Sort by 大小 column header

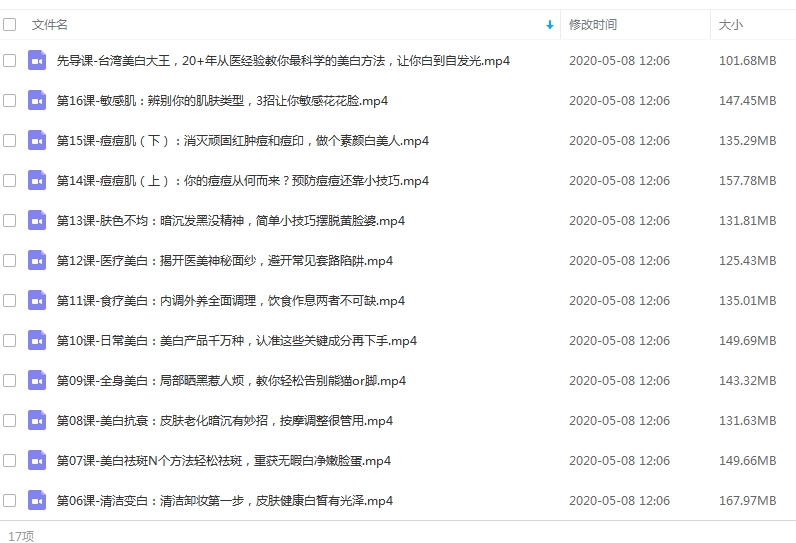[731, 24]
